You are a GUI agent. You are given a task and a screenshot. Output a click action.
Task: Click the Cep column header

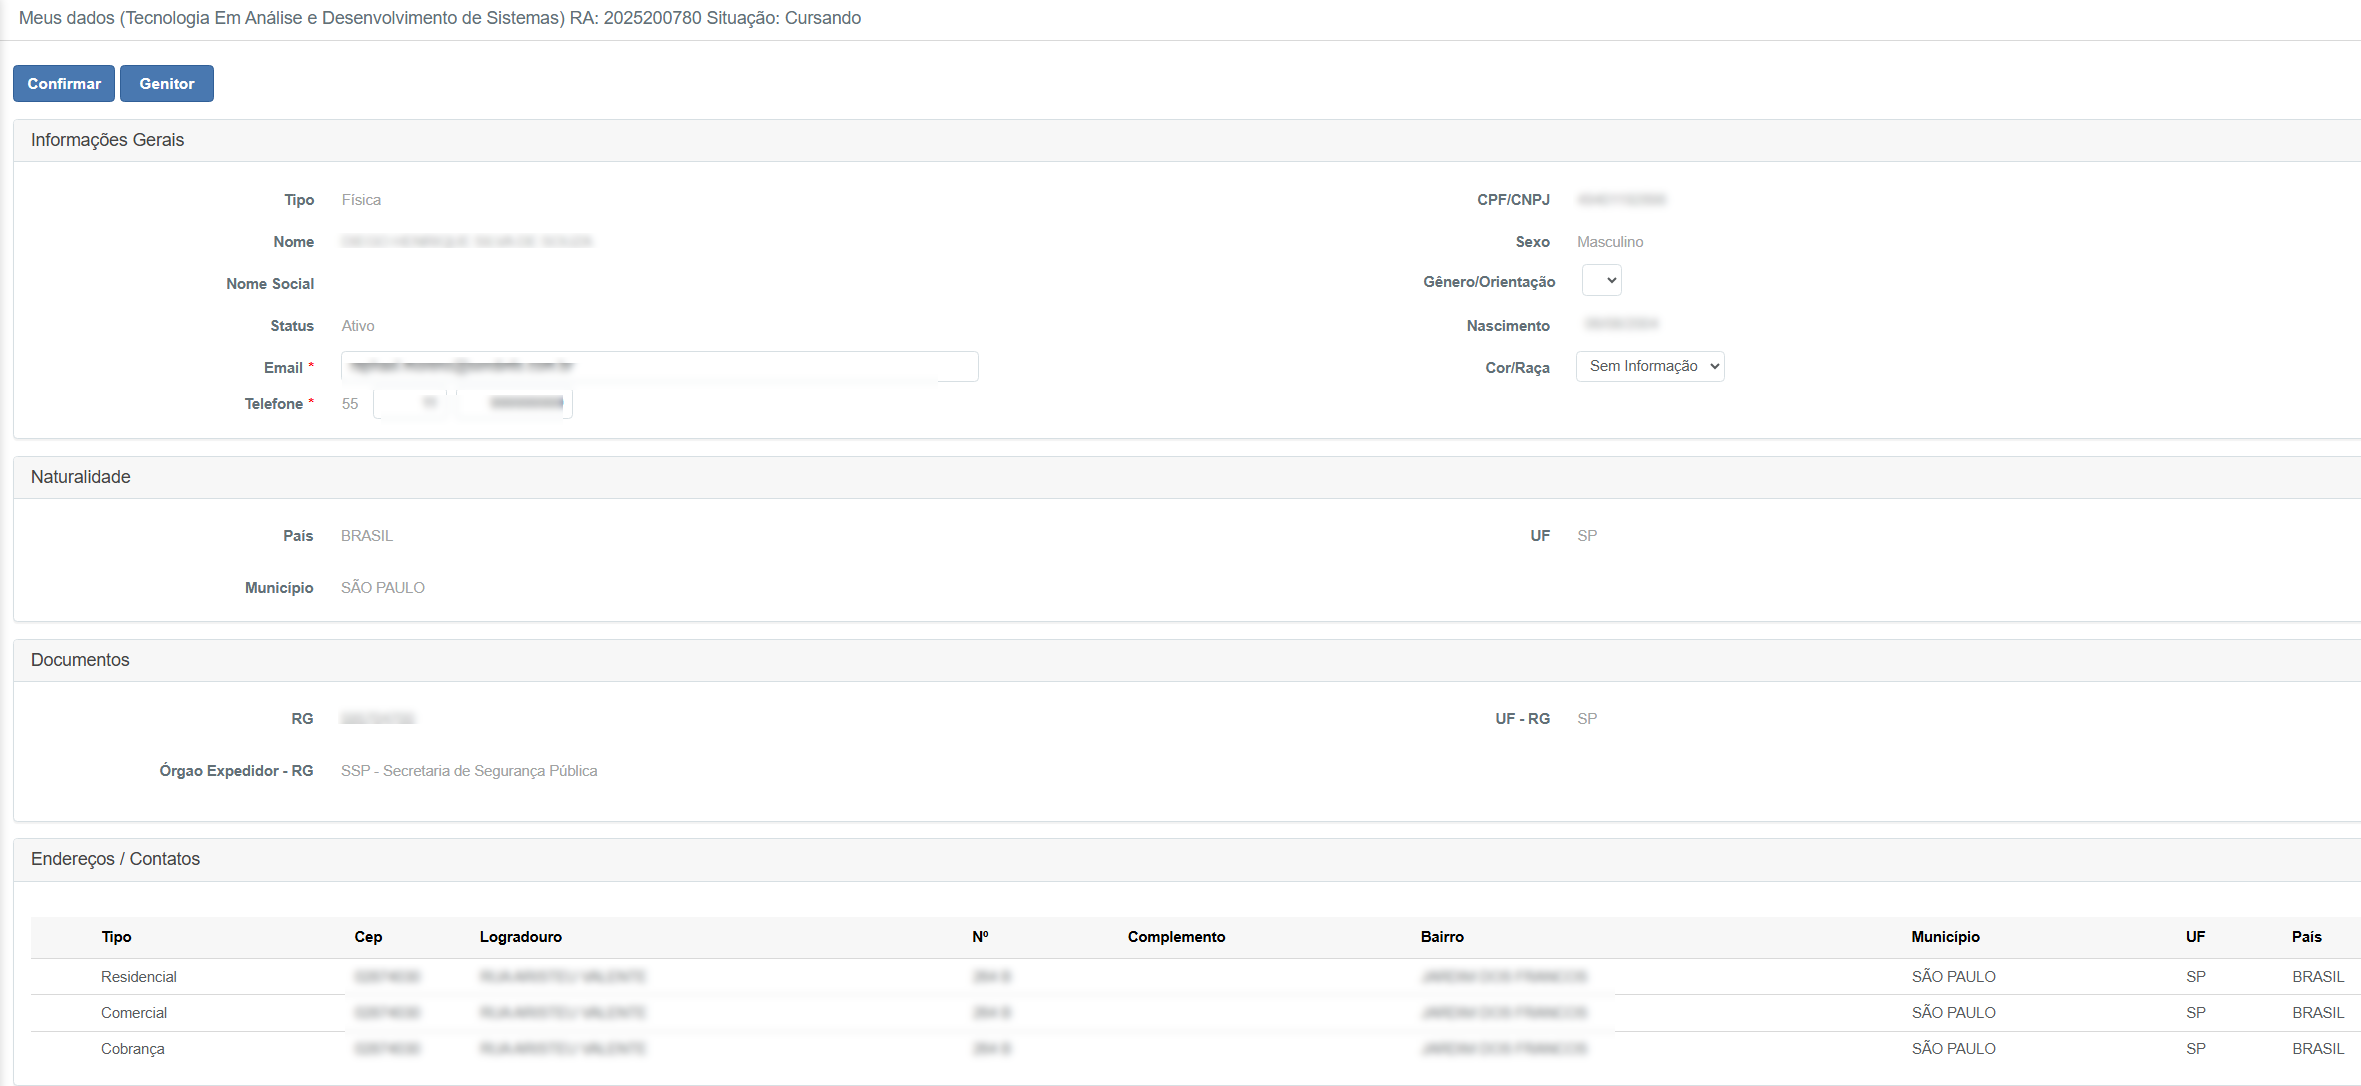368,937
